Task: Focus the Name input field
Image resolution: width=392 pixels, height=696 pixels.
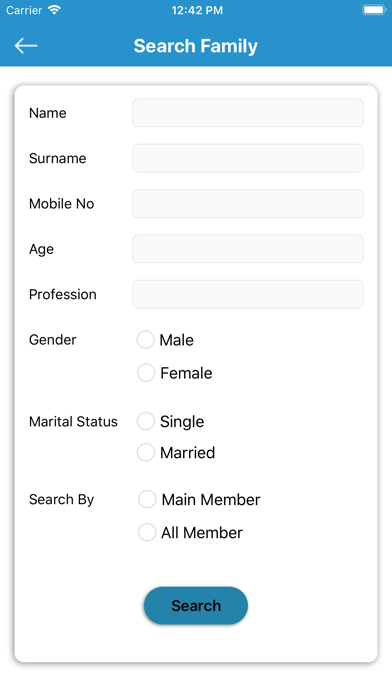Action: point(248,113)
